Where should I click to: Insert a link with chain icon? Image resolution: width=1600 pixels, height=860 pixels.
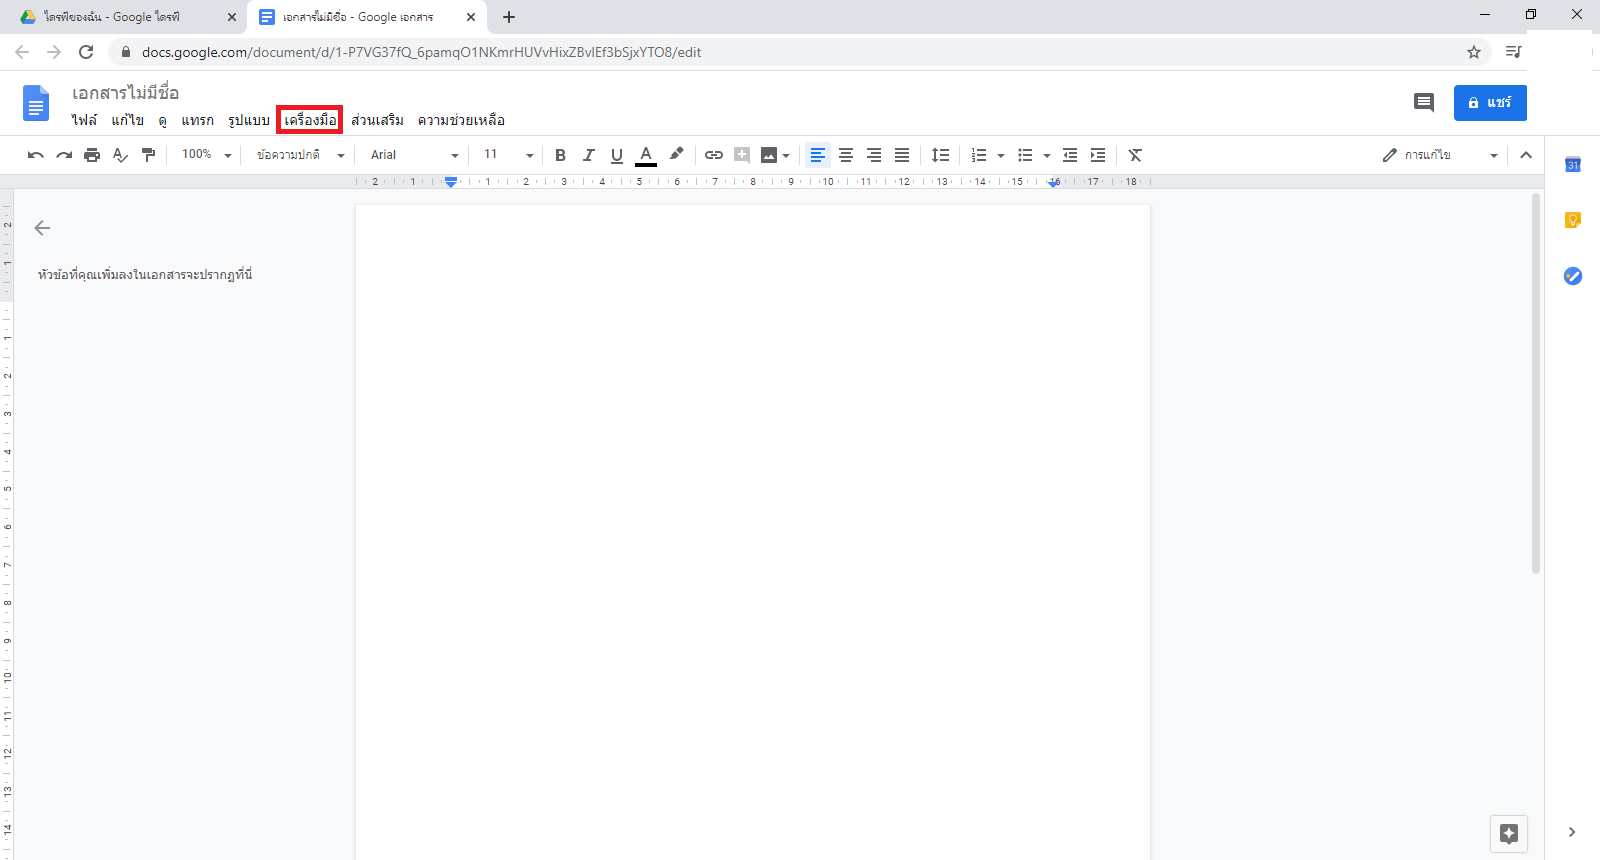point(714,155)
